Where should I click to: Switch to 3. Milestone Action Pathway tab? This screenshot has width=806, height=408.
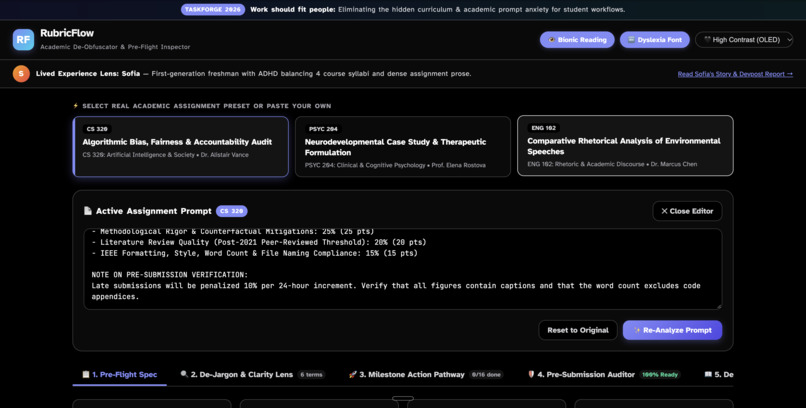click(x=426, y=375)
